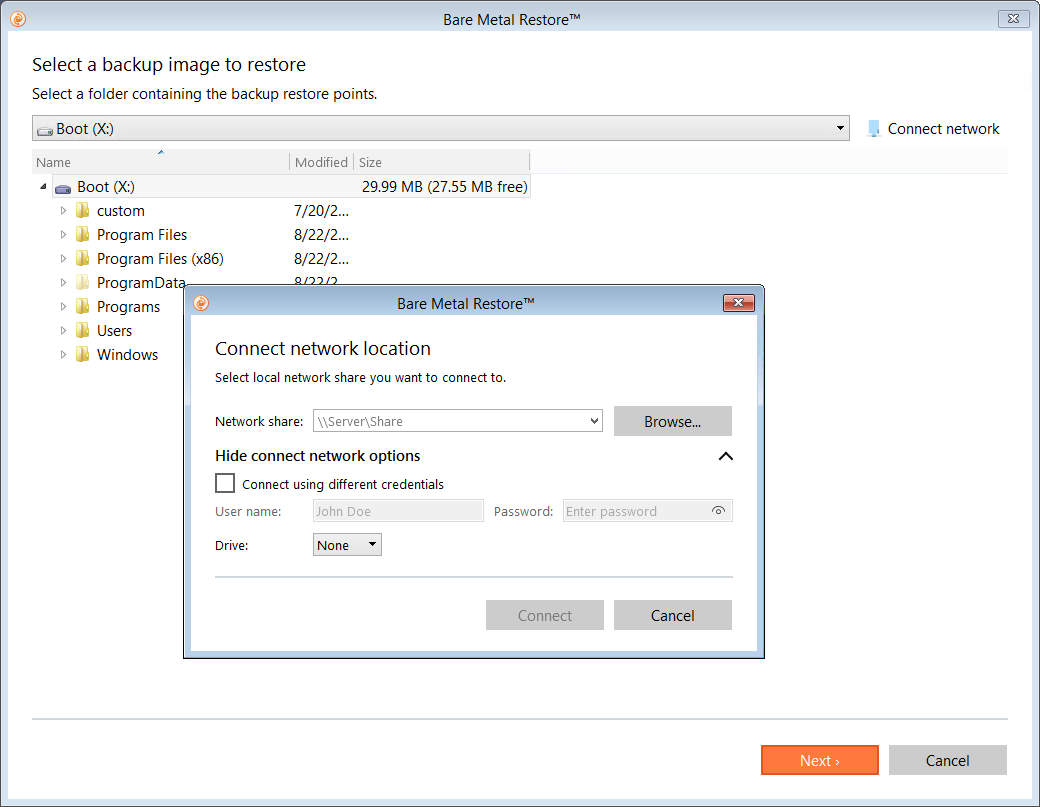Click the Boot (X:) drive icon in tree
Viewport: 1040px width, 807px height.
coord(63,187)
